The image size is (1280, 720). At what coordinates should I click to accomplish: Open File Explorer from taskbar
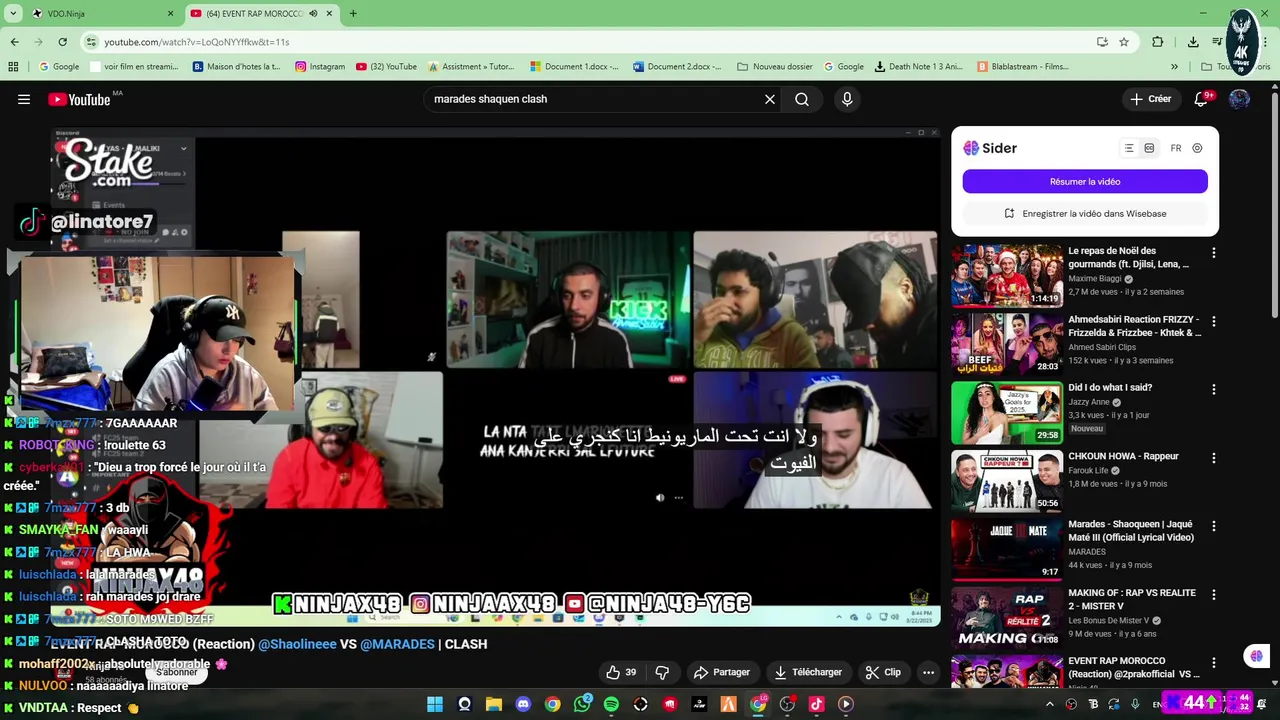tap(494, 704)
